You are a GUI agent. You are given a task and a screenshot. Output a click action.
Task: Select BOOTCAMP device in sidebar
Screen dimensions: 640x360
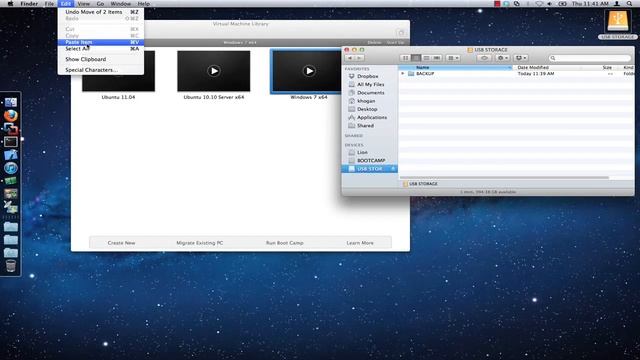(x=371, y=160)
